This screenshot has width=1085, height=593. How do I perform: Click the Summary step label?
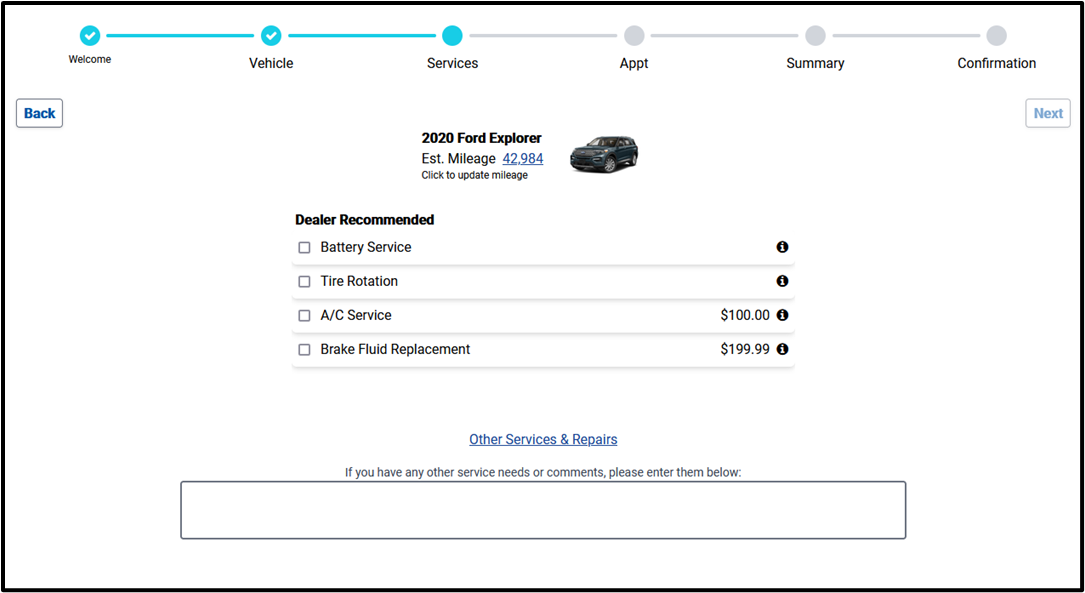[x=815, y=63]
